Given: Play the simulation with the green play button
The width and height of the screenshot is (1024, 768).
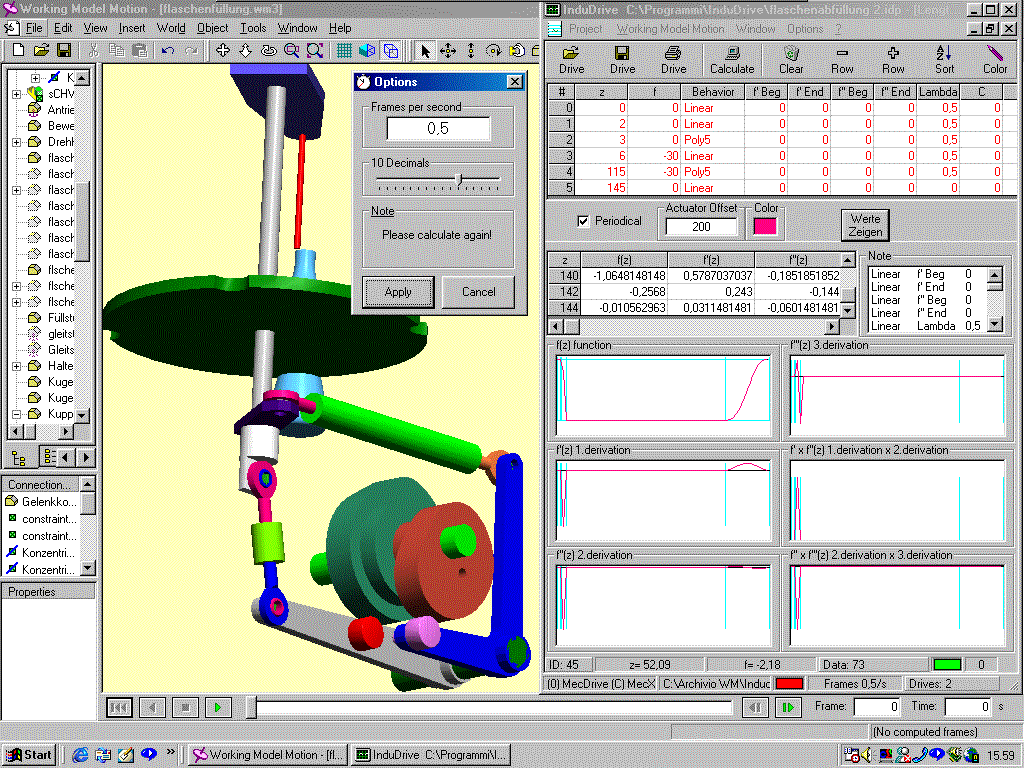Looking at the screenshot, I should point(218,707).
